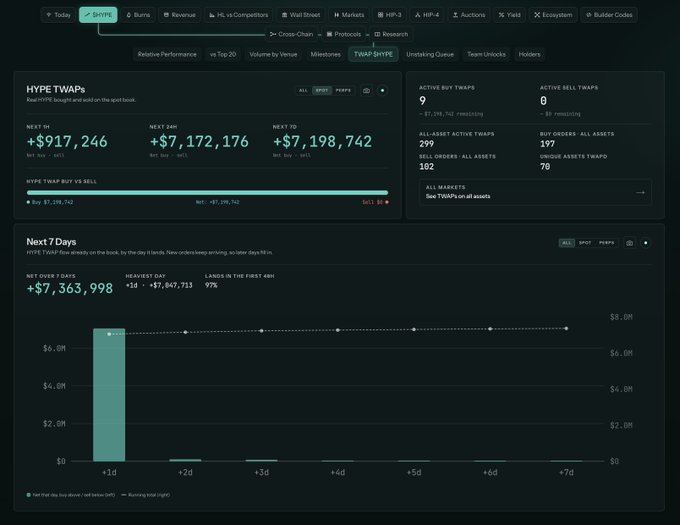This screenshot has width=680, height=525.
Task: Open the Today tab
Action: pyautogui.click(x=59, y=15)
